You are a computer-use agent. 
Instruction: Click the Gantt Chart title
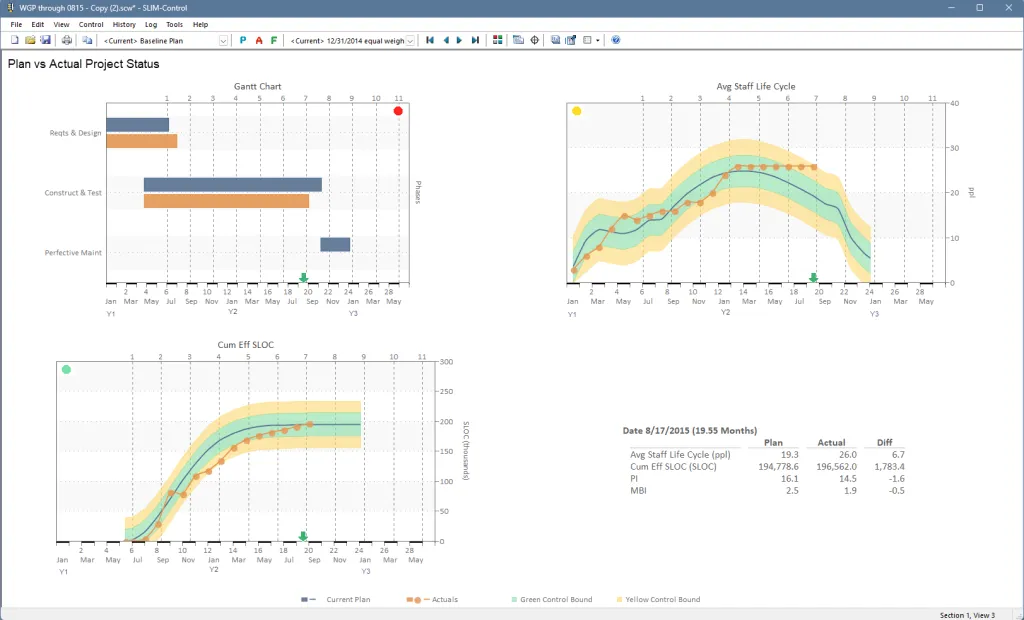coord(257,86)
